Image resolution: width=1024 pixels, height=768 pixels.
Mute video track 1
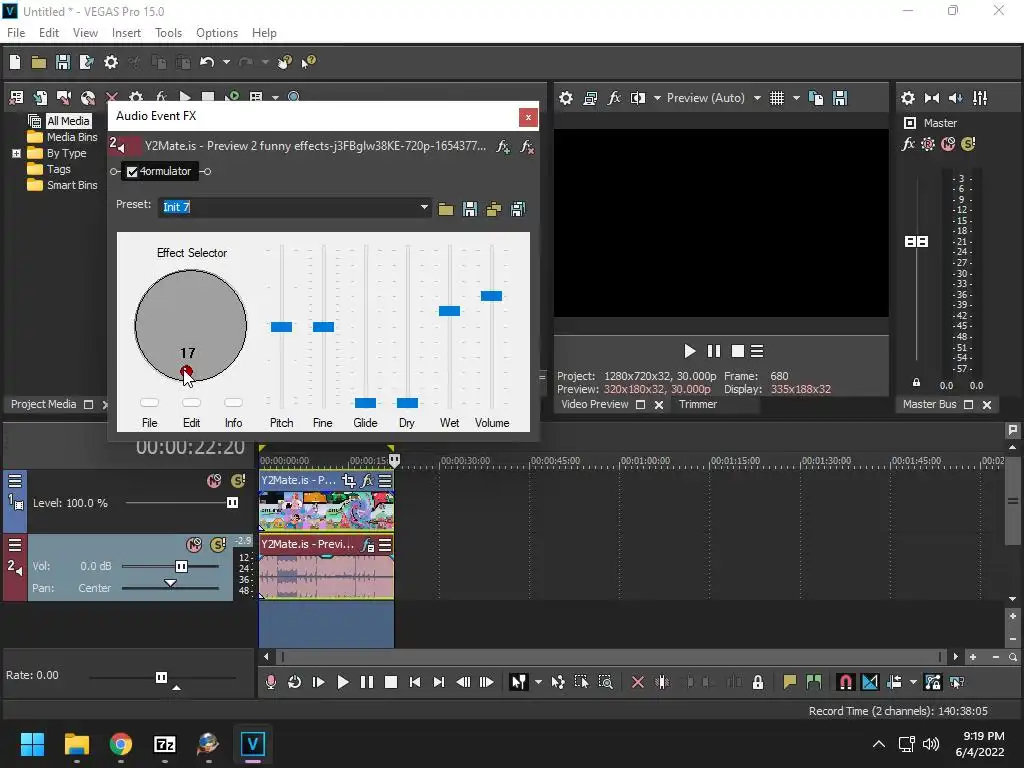click(x=214, y=481)
